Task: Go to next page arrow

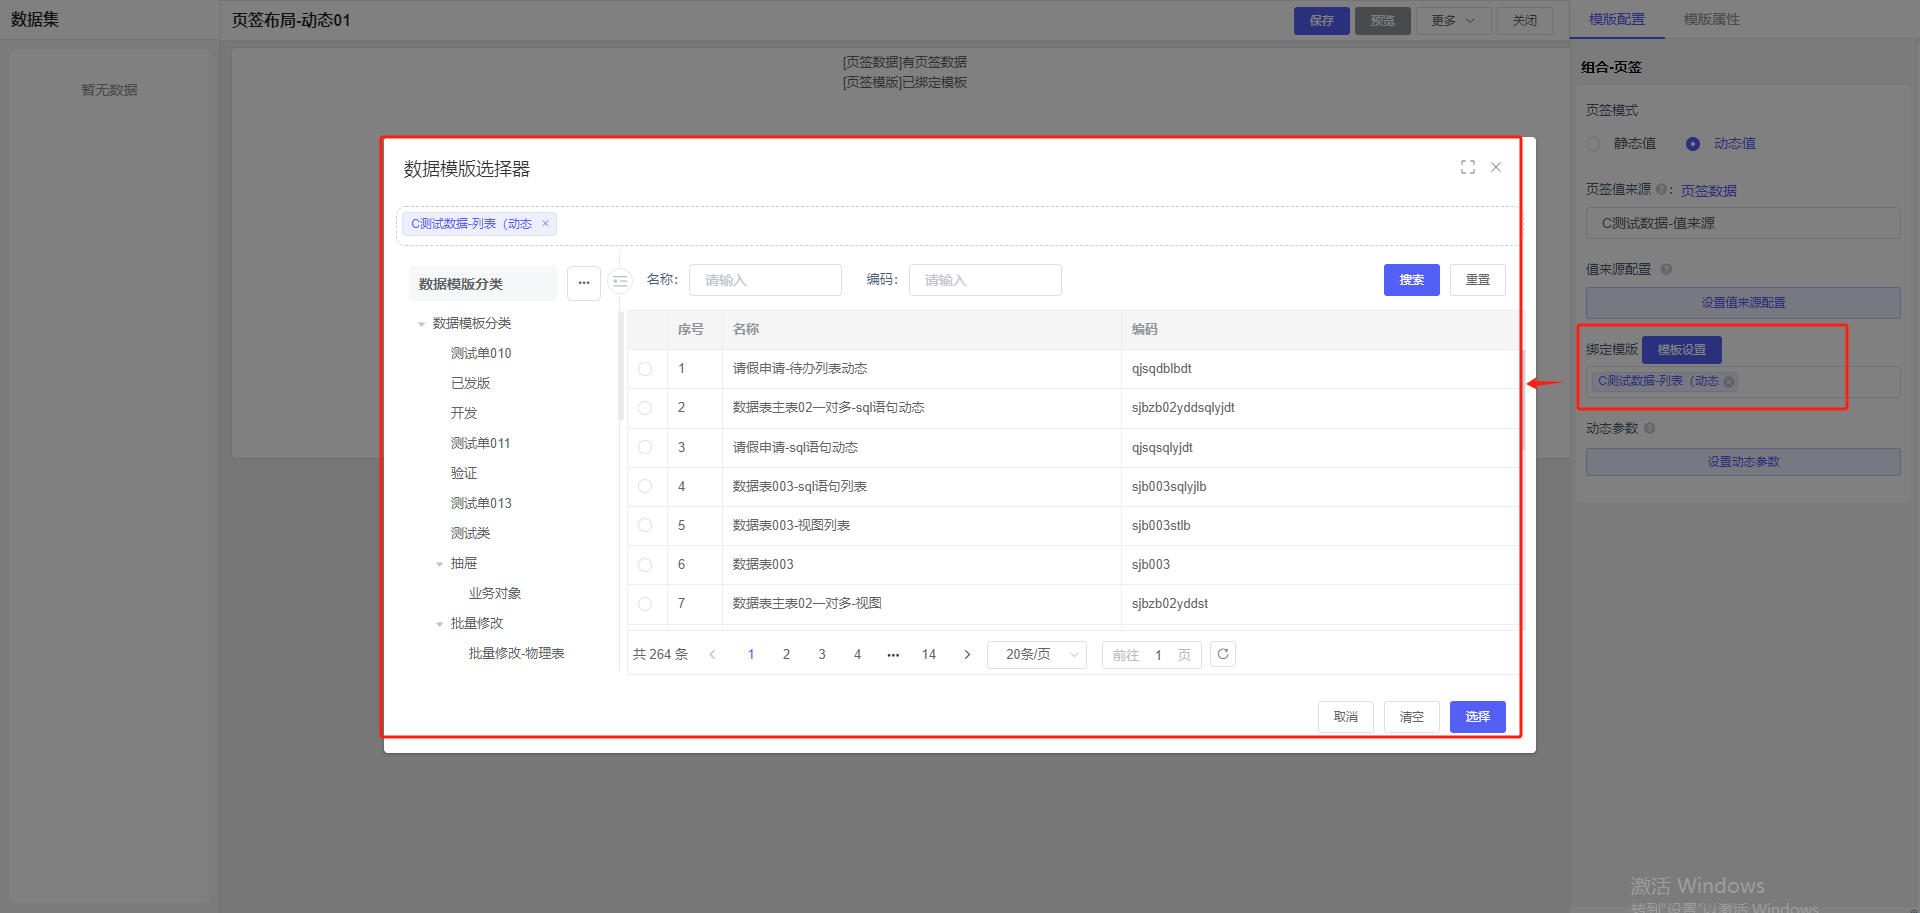Action: (x=967, y=655)
